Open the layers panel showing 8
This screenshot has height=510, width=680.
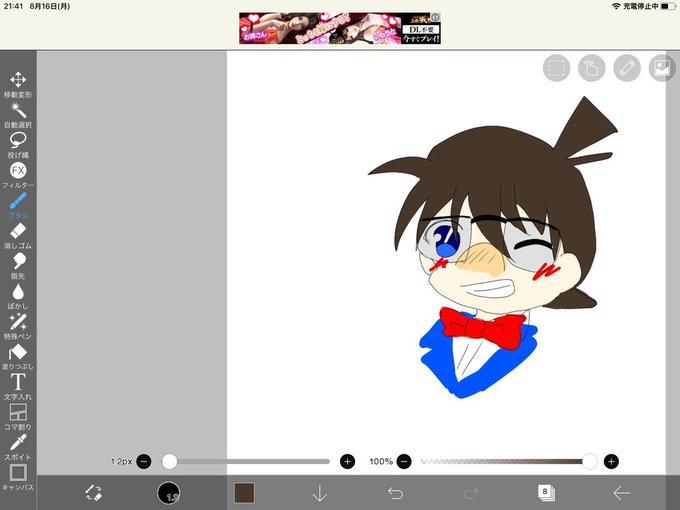click(546, 493)
